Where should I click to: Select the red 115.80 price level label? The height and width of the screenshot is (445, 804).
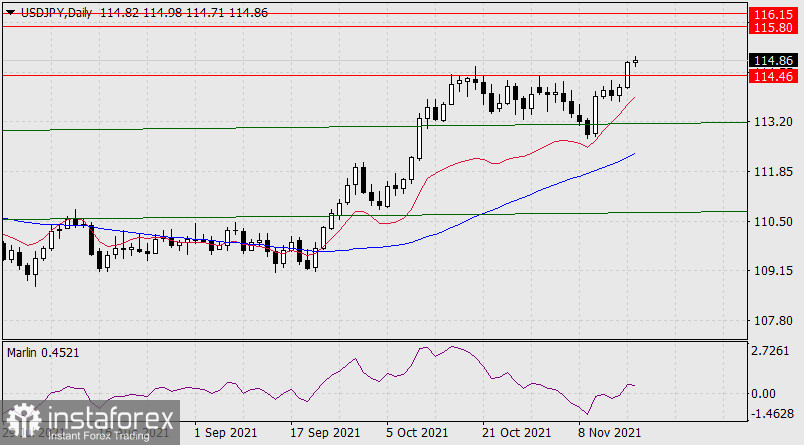[772, 30]
